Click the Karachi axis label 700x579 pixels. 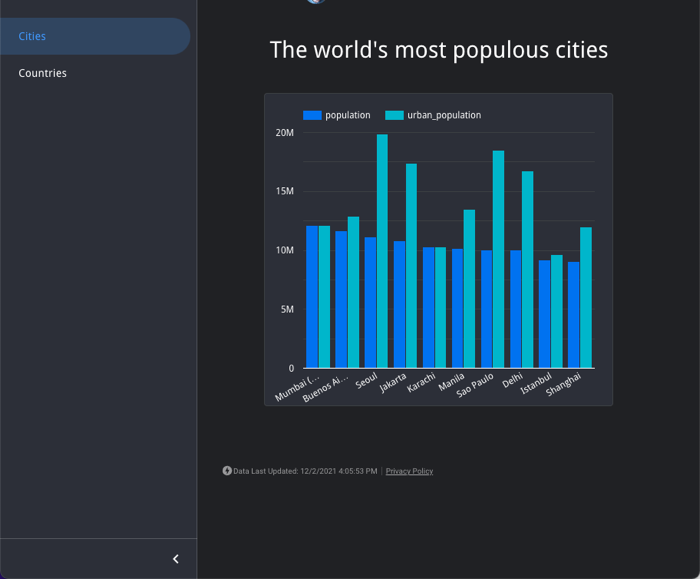coord(423,384)
